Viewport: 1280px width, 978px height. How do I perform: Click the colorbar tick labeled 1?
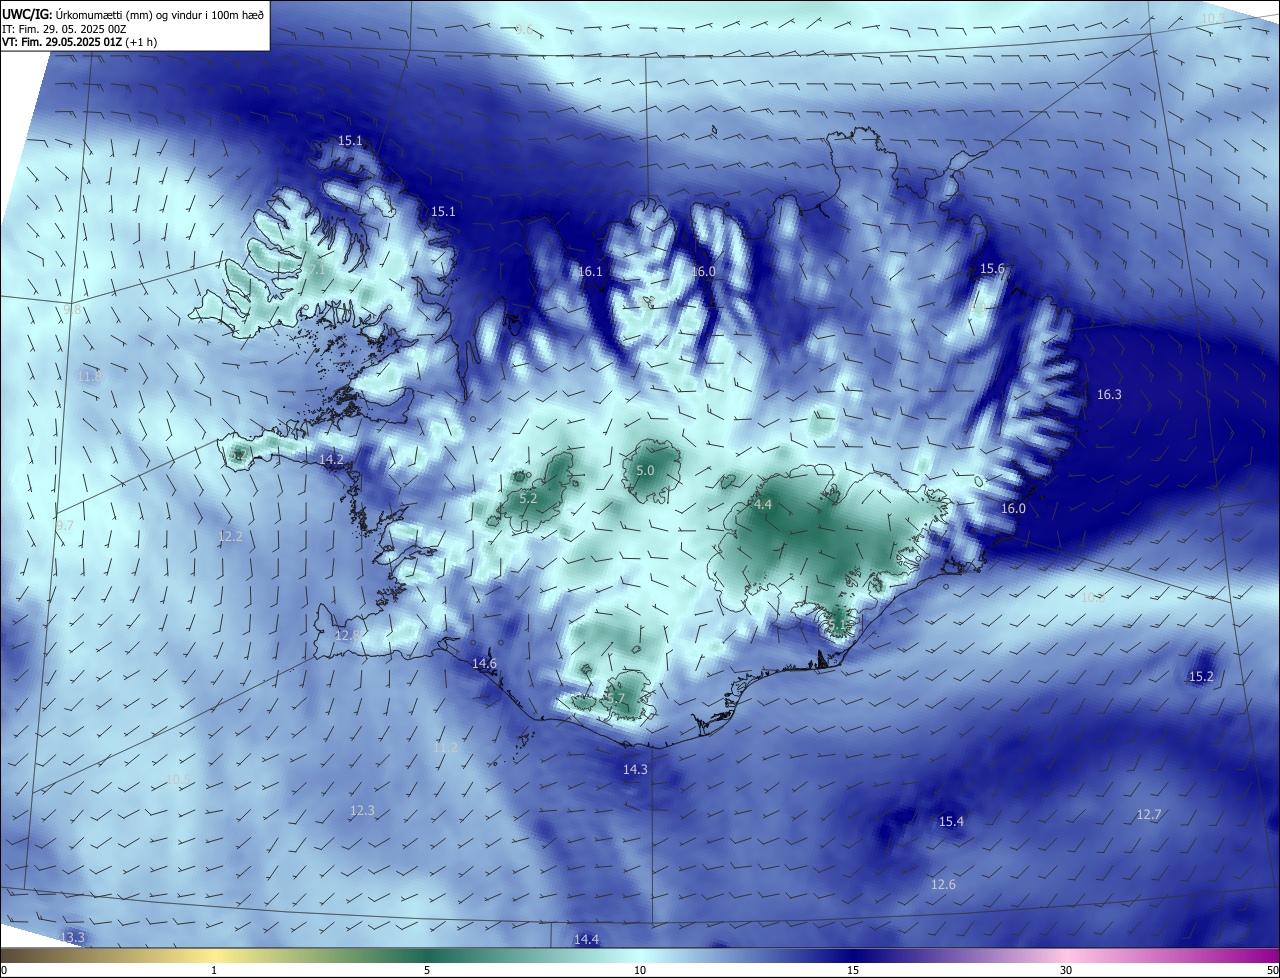point(214,970)
